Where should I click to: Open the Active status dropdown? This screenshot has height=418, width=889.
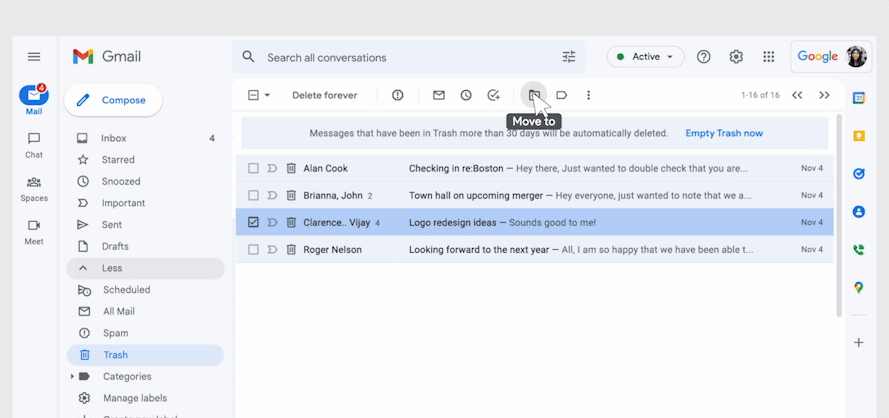(x=645, y=57)
